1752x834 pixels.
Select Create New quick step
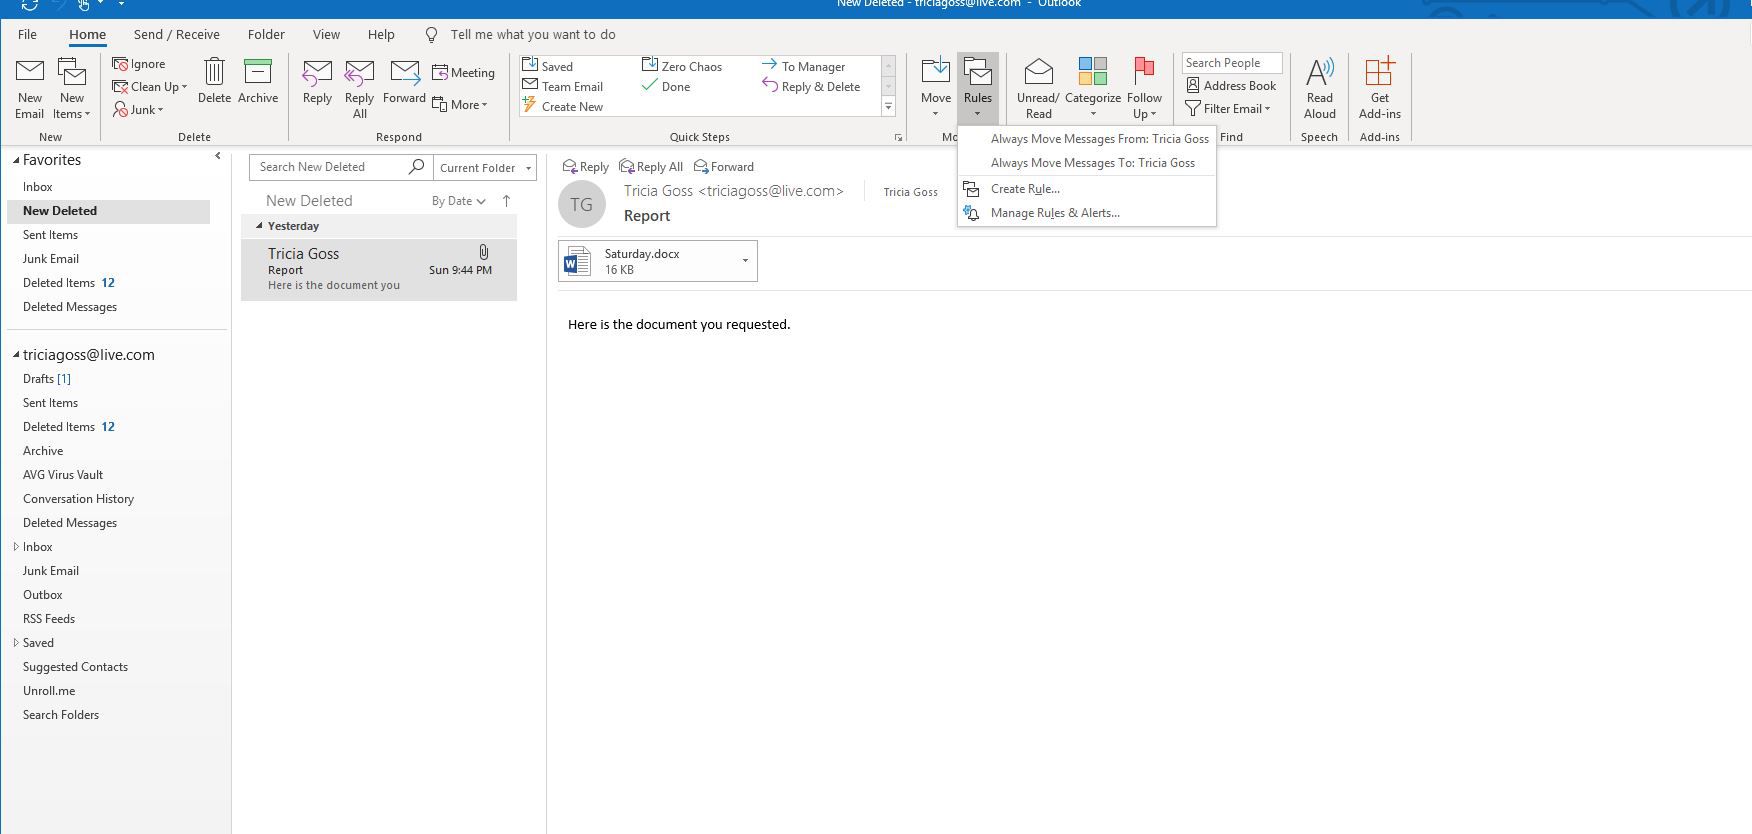point(563,107)
